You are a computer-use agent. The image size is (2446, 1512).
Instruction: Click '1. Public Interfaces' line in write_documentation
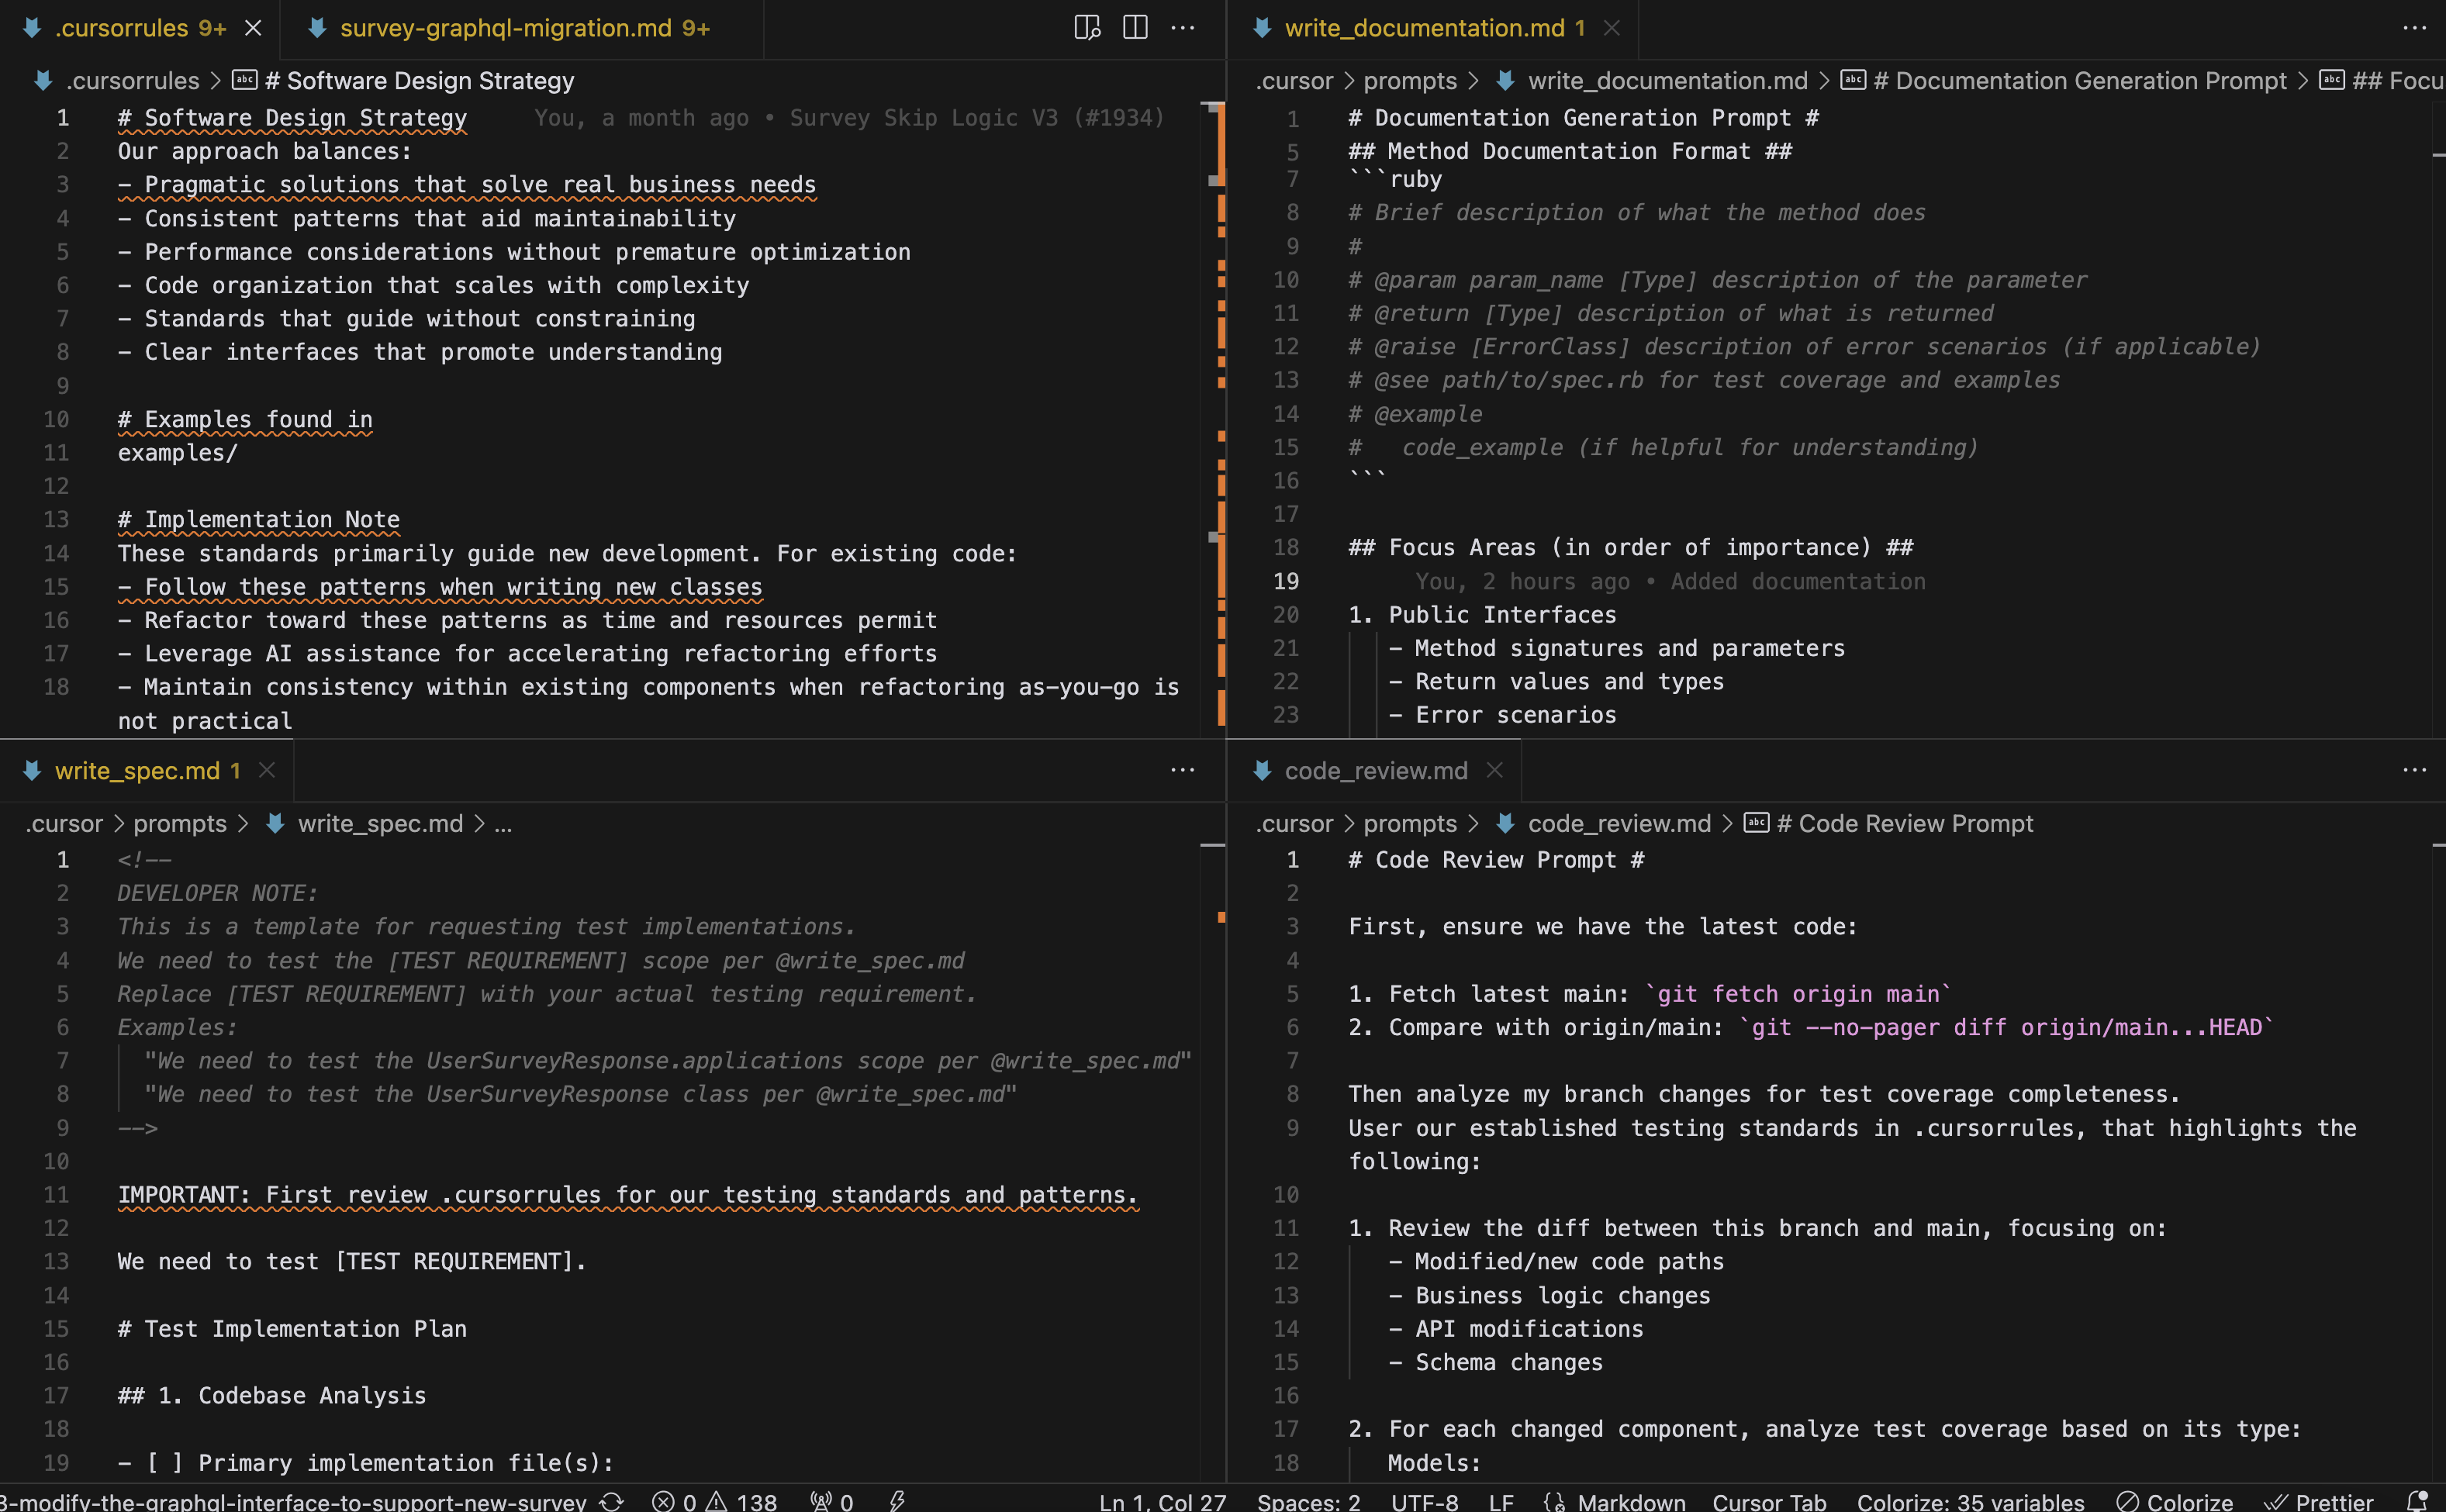point(1482,615)
